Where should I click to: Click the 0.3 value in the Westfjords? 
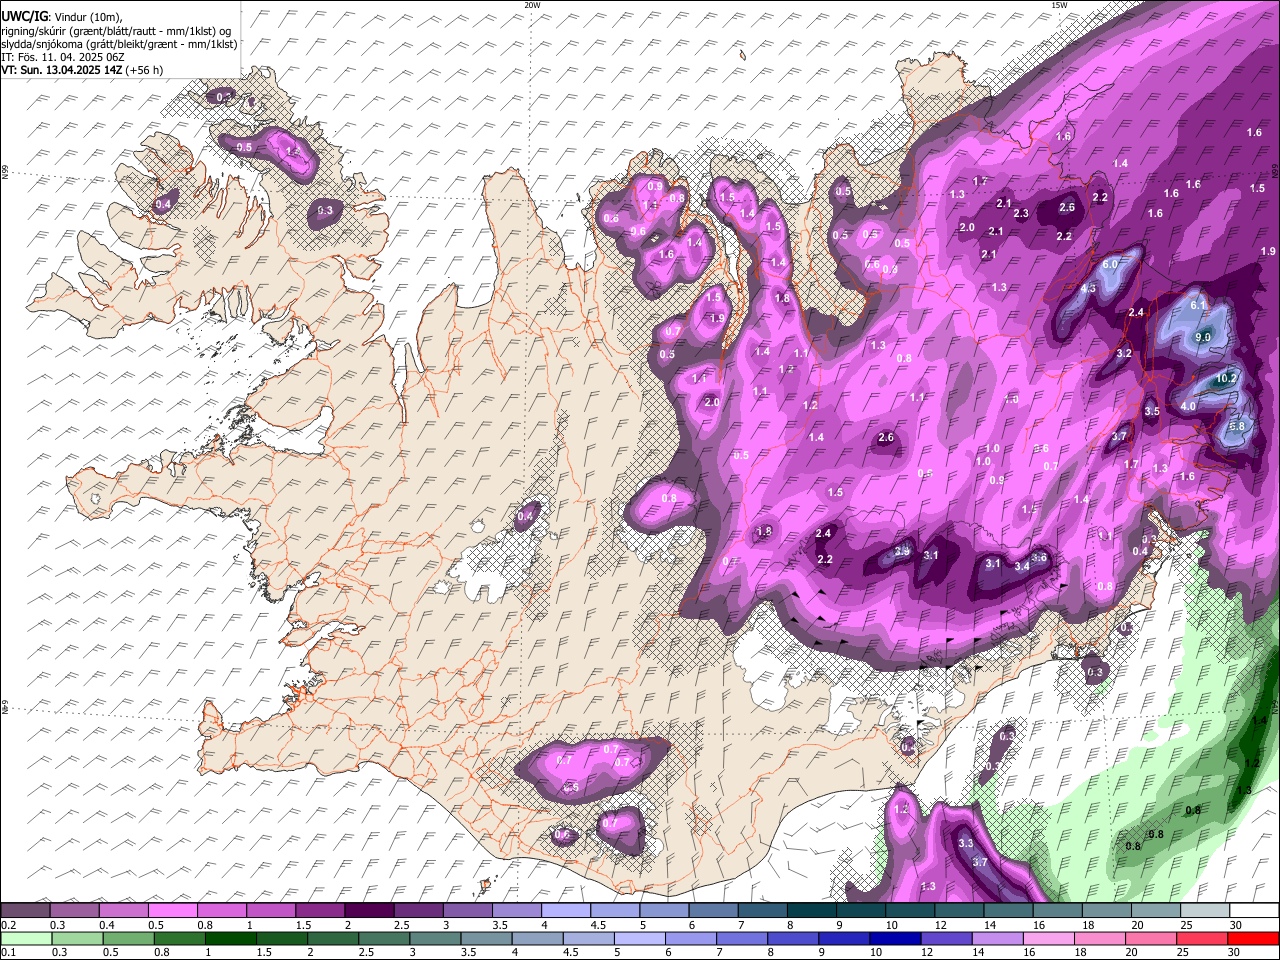[325, 211]
